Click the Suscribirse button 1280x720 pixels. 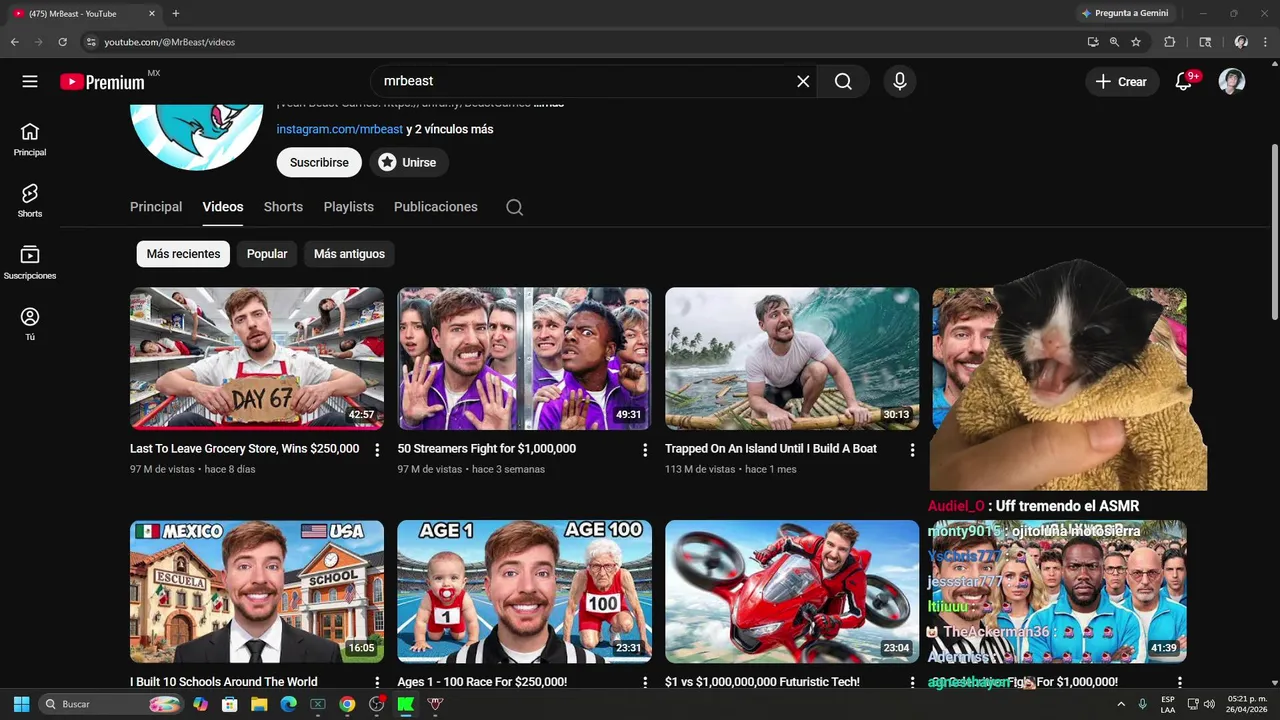tap(319, 162)
